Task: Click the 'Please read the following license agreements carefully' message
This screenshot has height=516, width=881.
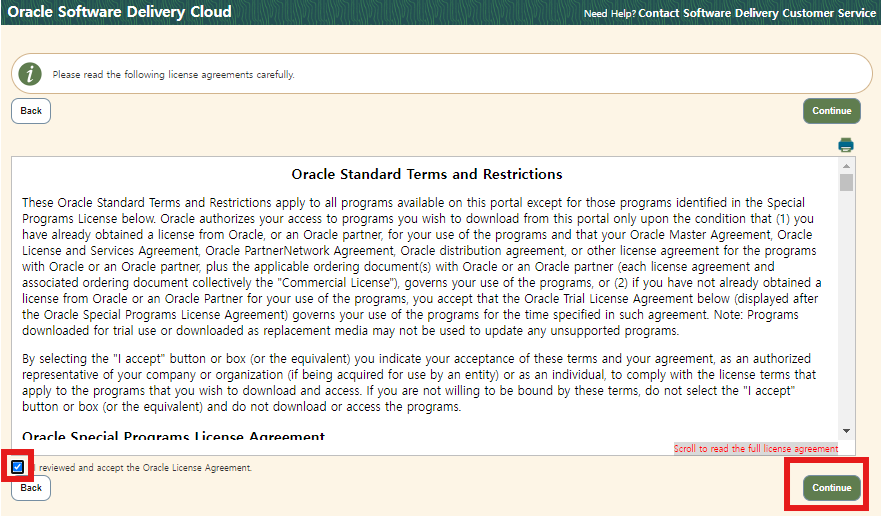Action: (174, 75)
